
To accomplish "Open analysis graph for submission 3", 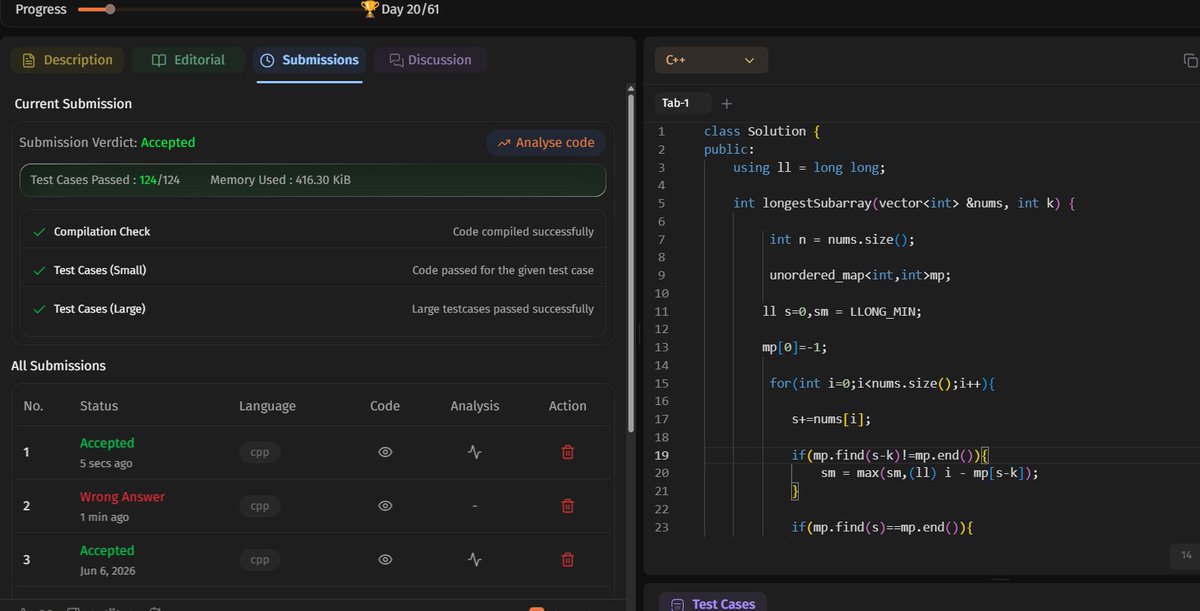I will [475, 560].
